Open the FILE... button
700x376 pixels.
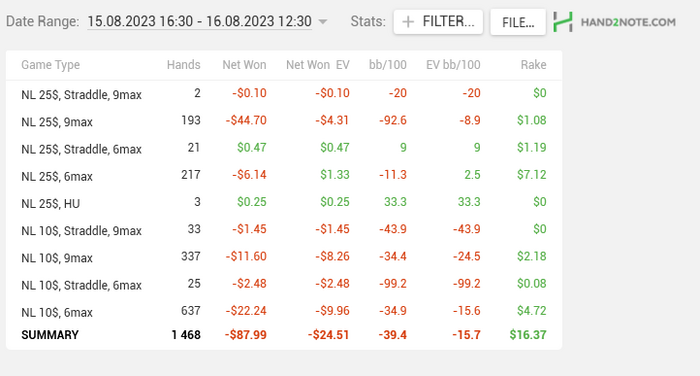pyautogui.click(x=518, y=22)
